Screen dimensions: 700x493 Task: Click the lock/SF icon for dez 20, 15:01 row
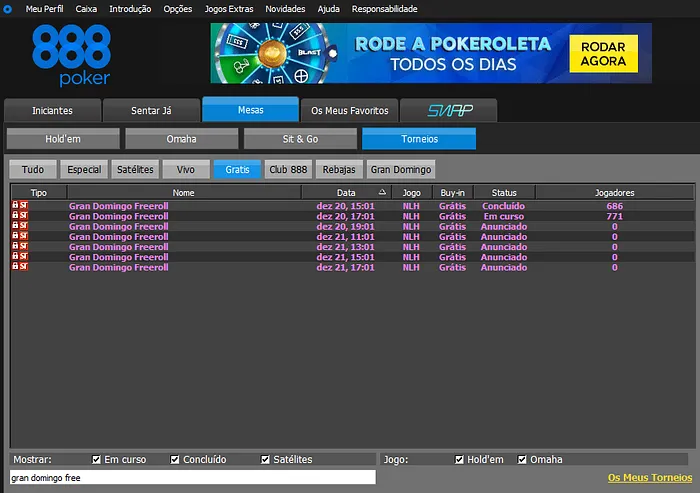20,205
